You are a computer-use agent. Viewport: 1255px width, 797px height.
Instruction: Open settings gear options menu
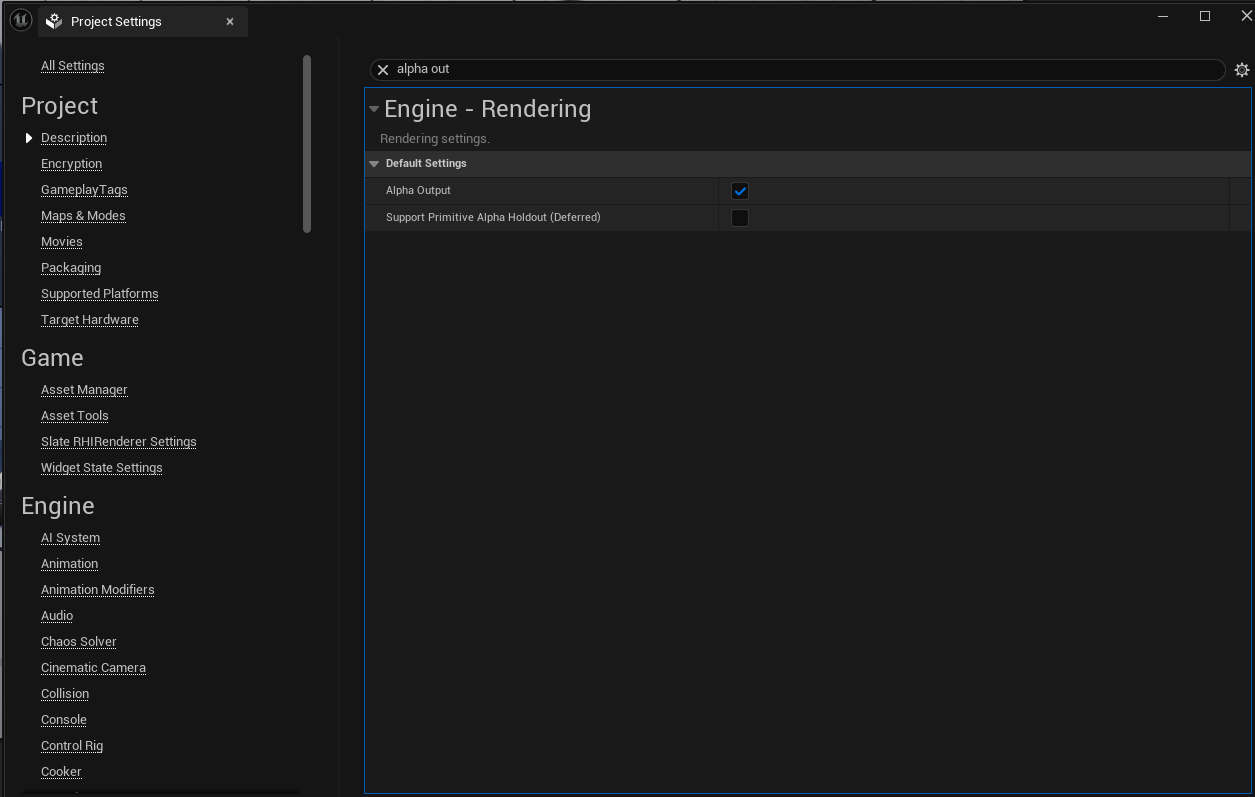(1241, 70)
